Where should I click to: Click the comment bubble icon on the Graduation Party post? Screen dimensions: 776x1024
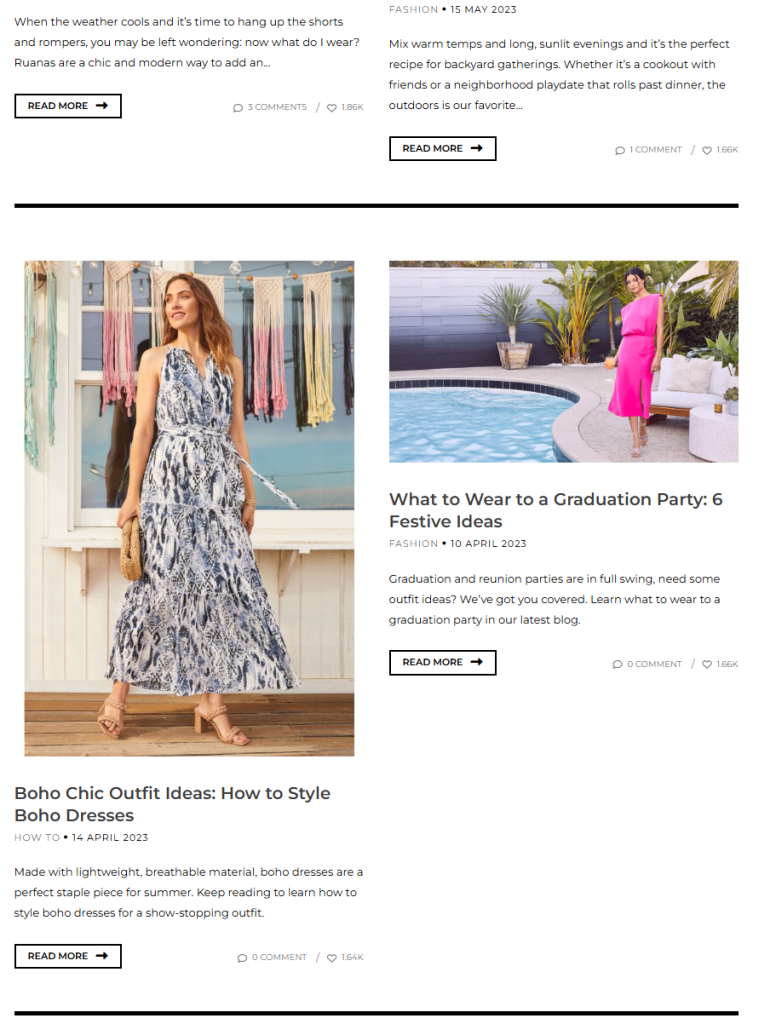pyautogui.click(x=617, y=664)
